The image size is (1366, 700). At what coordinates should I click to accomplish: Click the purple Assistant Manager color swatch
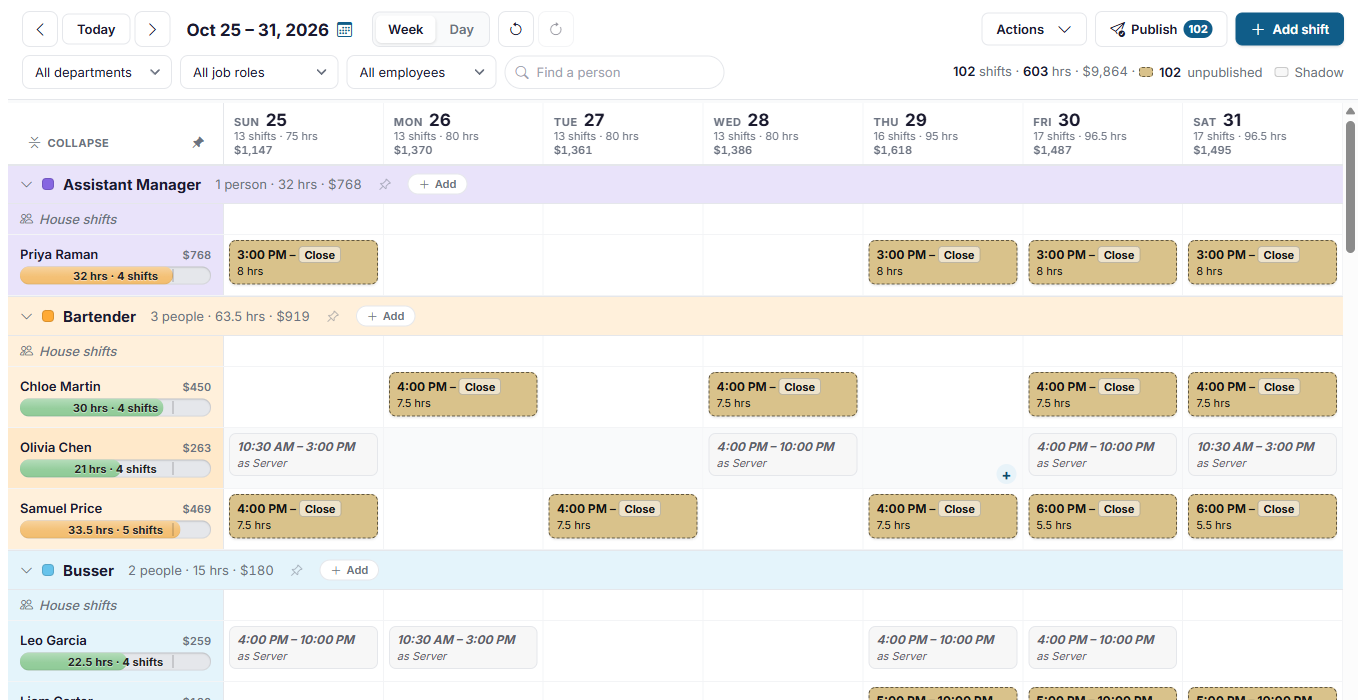(x=48, y=184)
